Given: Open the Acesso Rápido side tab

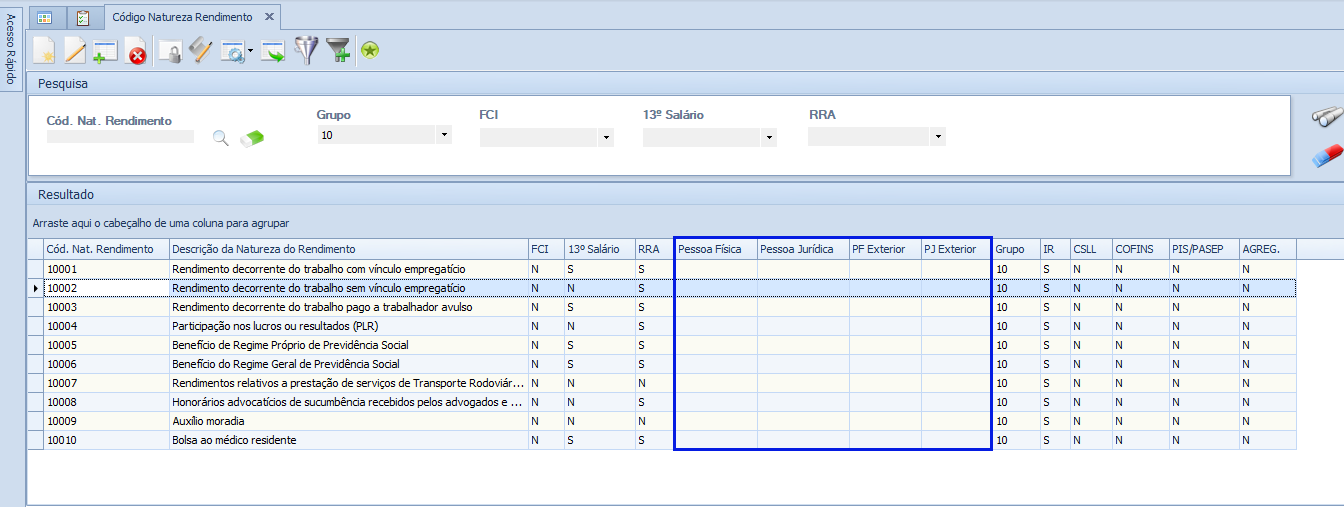Looking at the screenshot, I should point(10,50).
